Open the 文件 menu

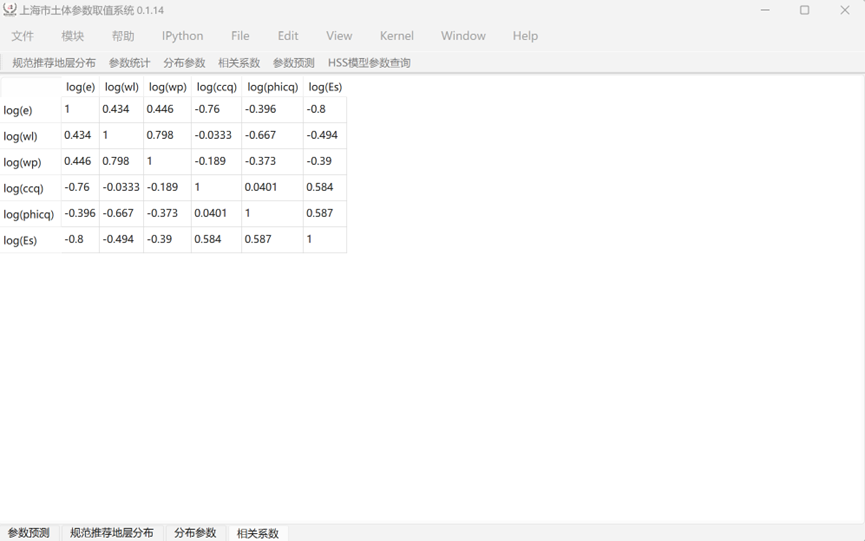pos(22,36)
